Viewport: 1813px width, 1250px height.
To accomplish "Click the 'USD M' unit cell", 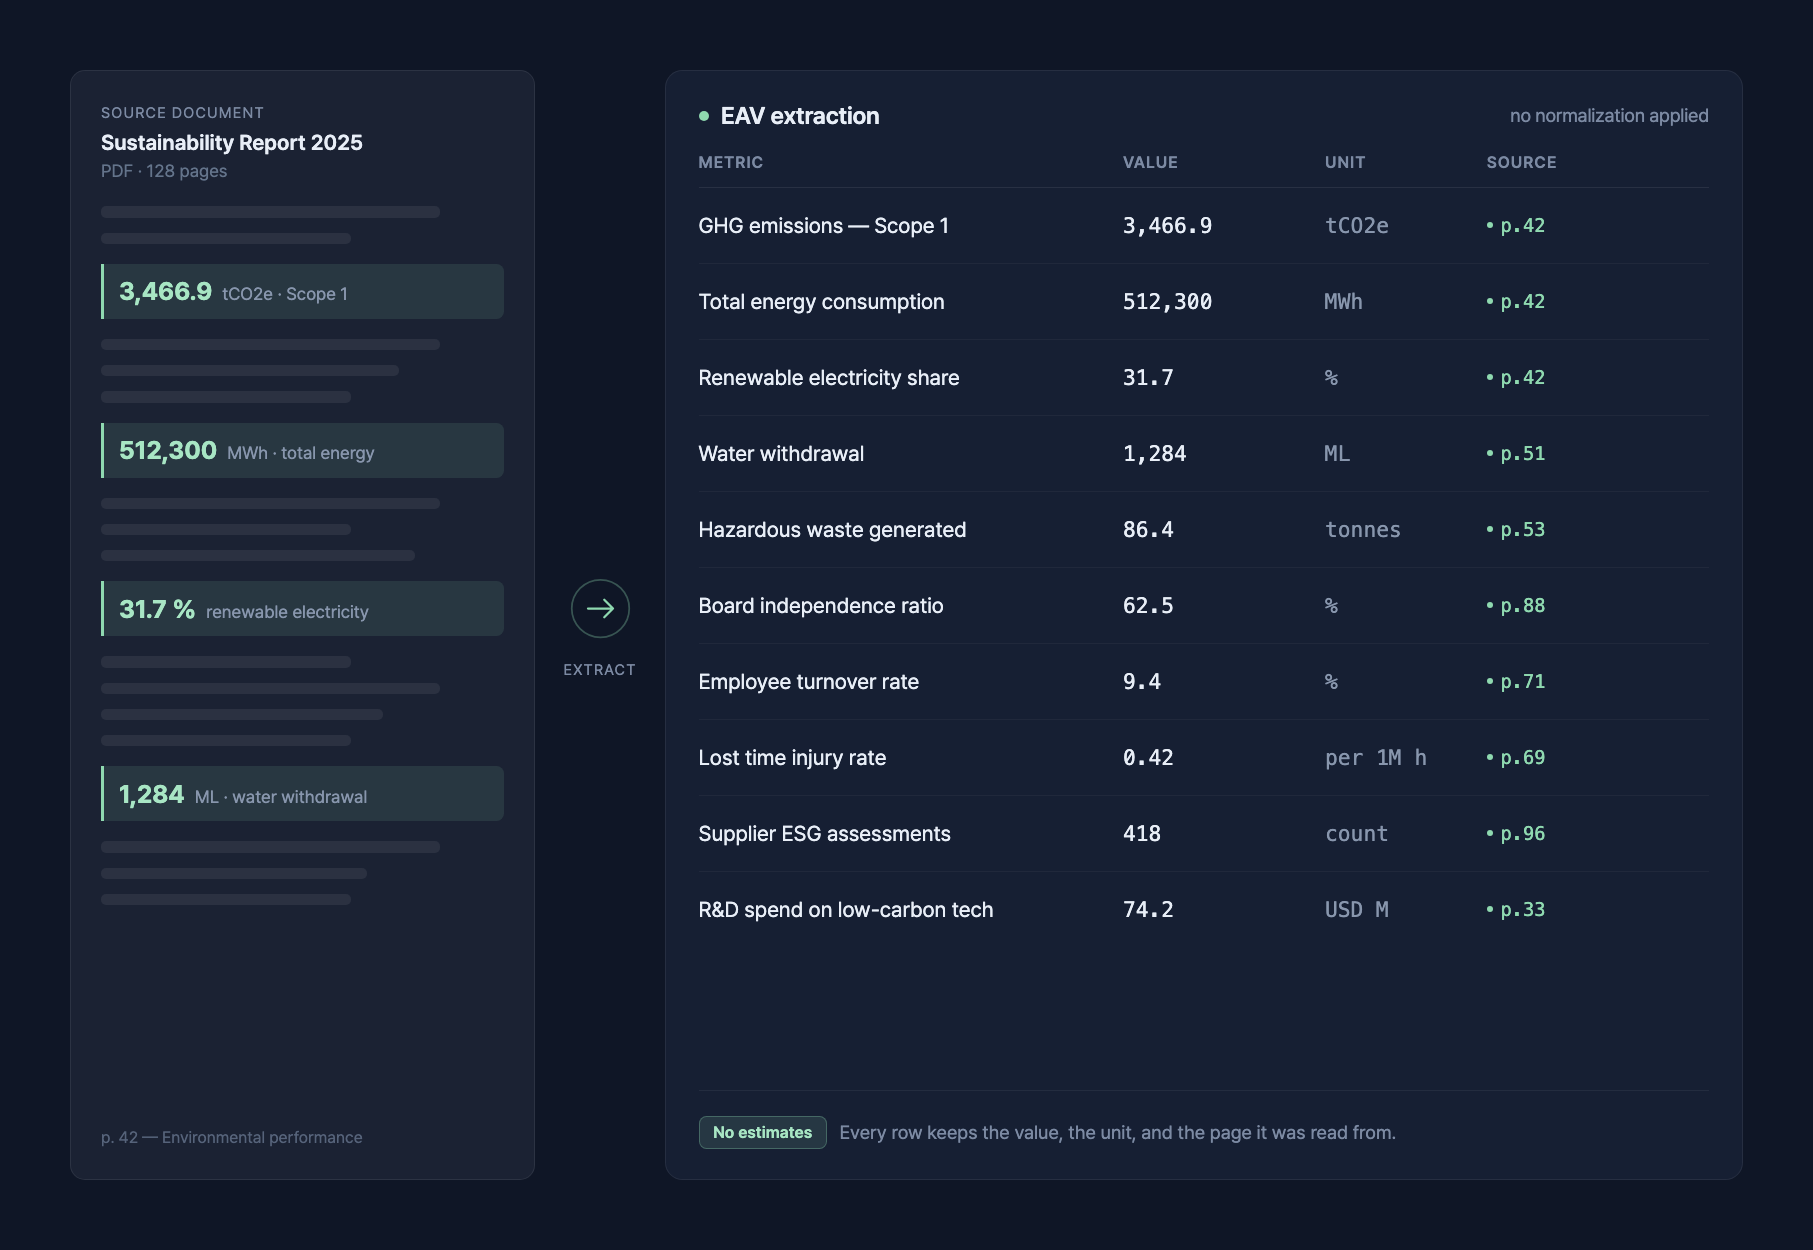I will click(1356, 910).
